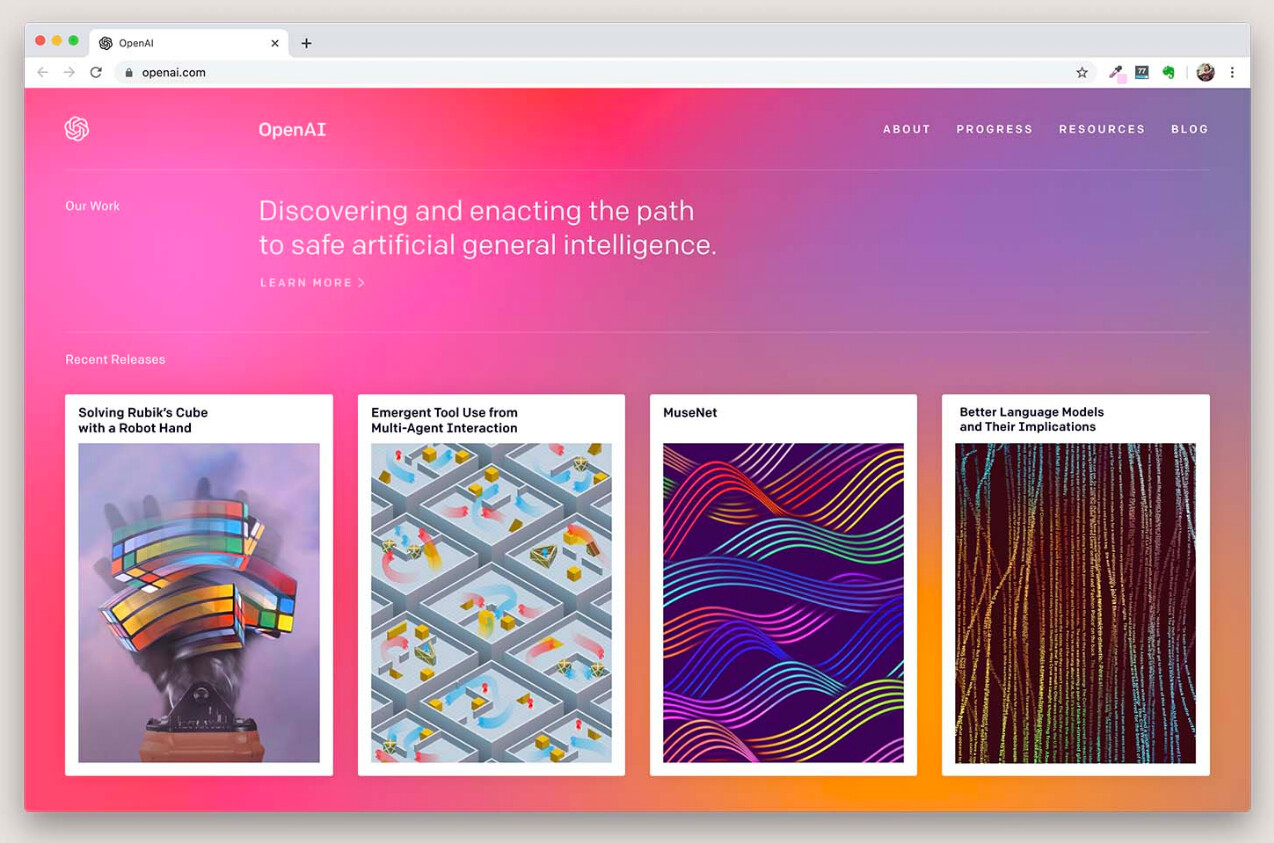1274x843 pixels.
Task: Click the LEARN MORE link
Action: point(312,283)
